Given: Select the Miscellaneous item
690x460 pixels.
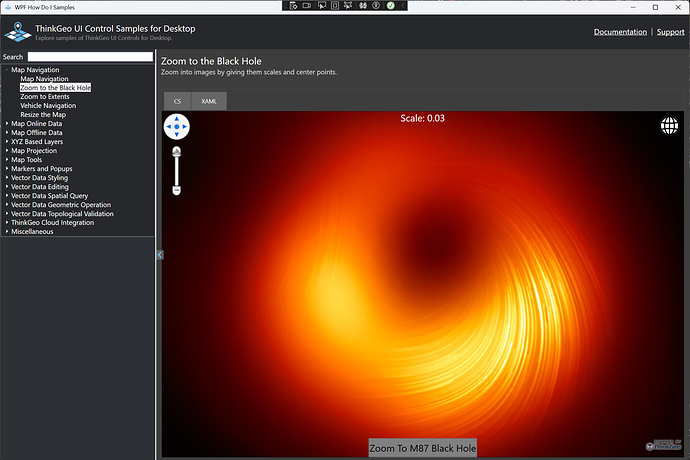Looking at the screenshot, I should [32, 232].
